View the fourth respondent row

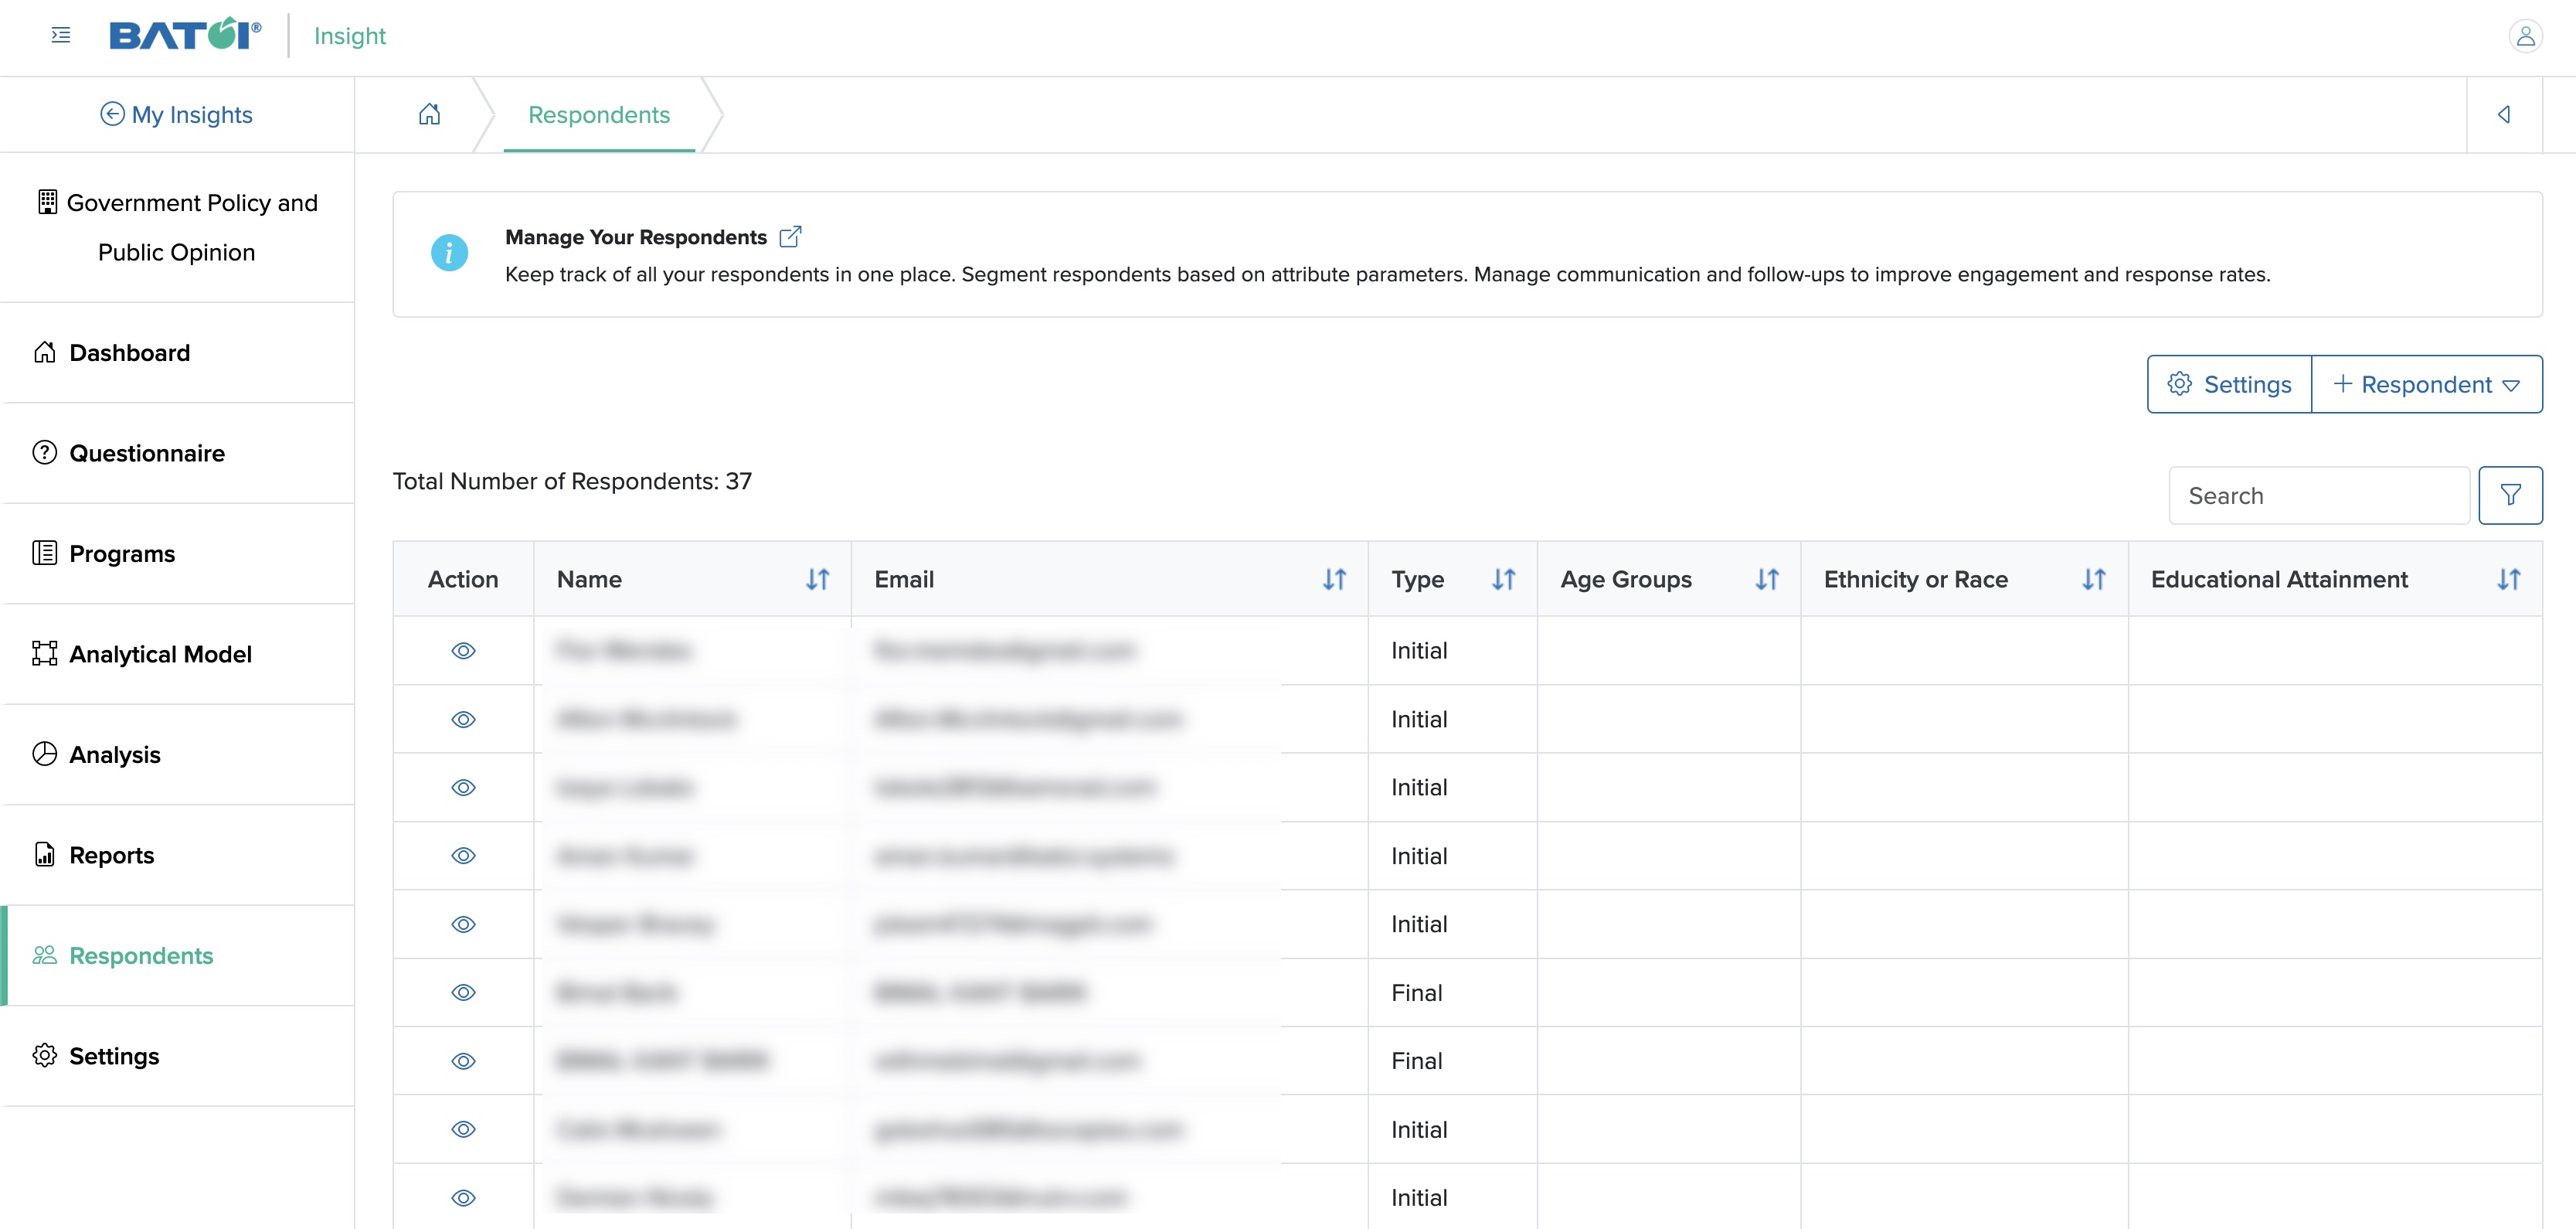[463, 856]
